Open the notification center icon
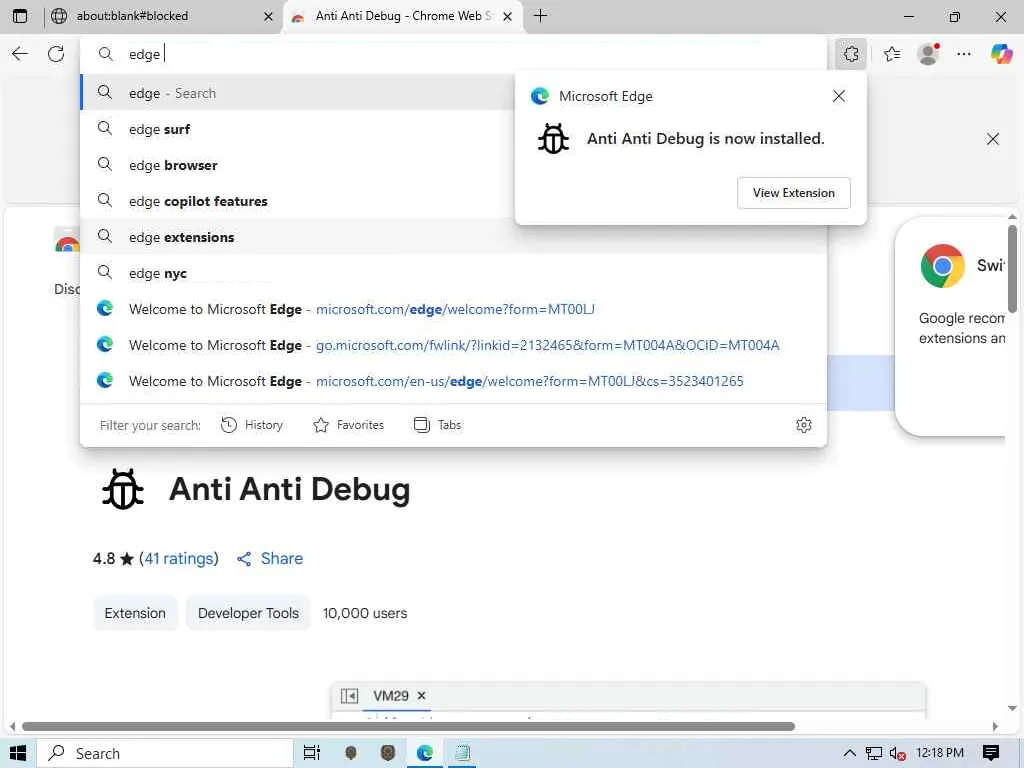1024x768 pixels. click(x=991, y=753)
